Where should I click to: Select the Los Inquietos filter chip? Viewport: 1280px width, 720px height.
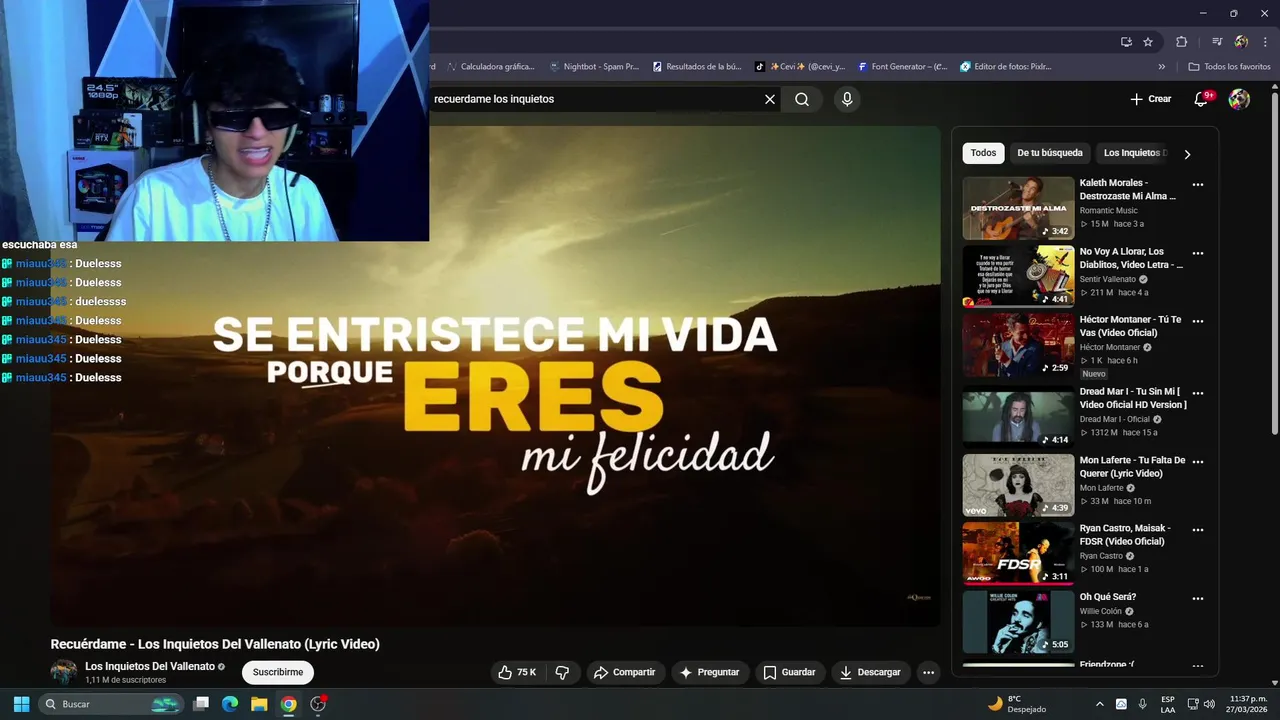(1134, 153)
